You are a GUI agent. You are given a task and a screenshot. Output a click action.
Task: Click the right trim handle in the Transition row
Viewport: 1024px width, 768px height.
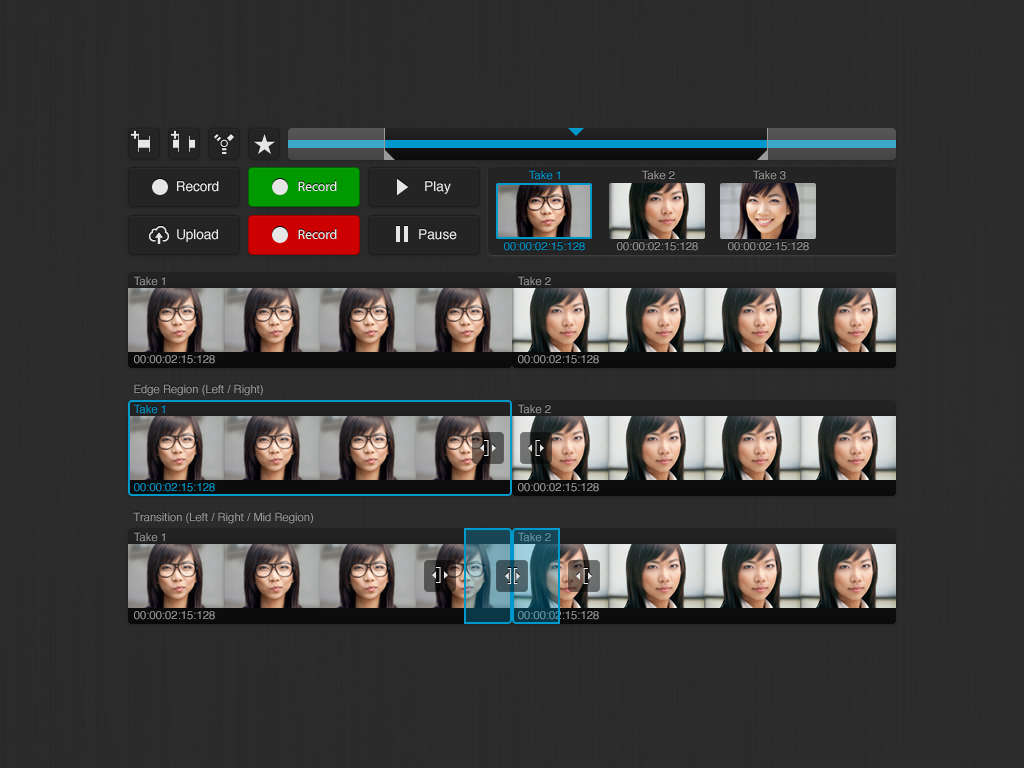tap(584, 576)
